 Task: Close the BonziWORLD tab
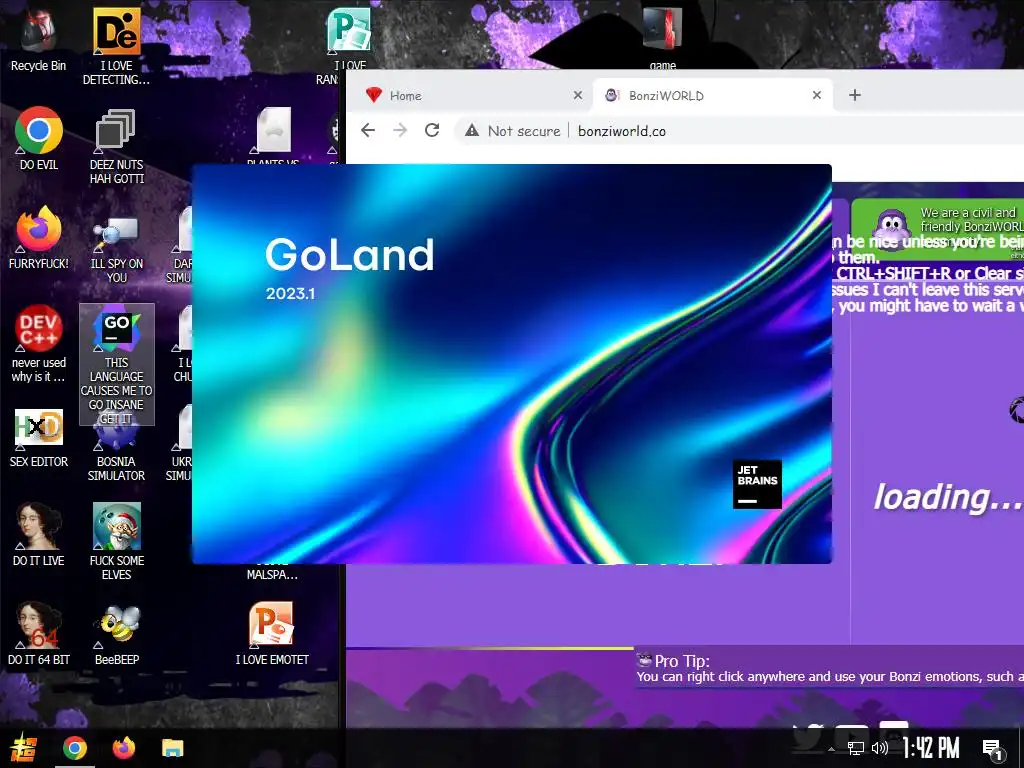[x=816, y=95]
